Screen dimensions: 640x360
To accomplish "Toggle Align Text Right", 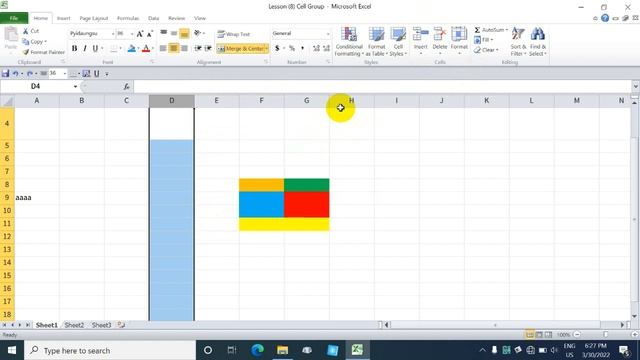I will click(184, 49).
